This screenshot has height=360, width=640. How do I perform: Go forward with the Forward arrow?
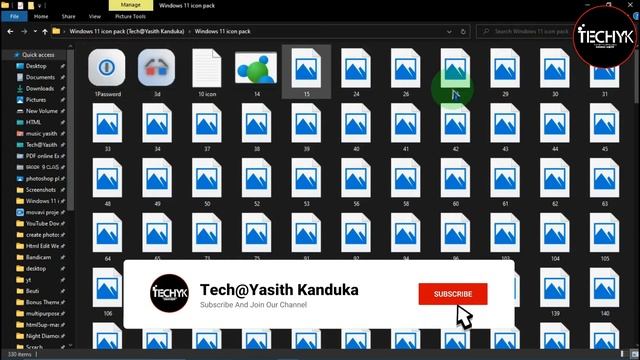(24, 31)
